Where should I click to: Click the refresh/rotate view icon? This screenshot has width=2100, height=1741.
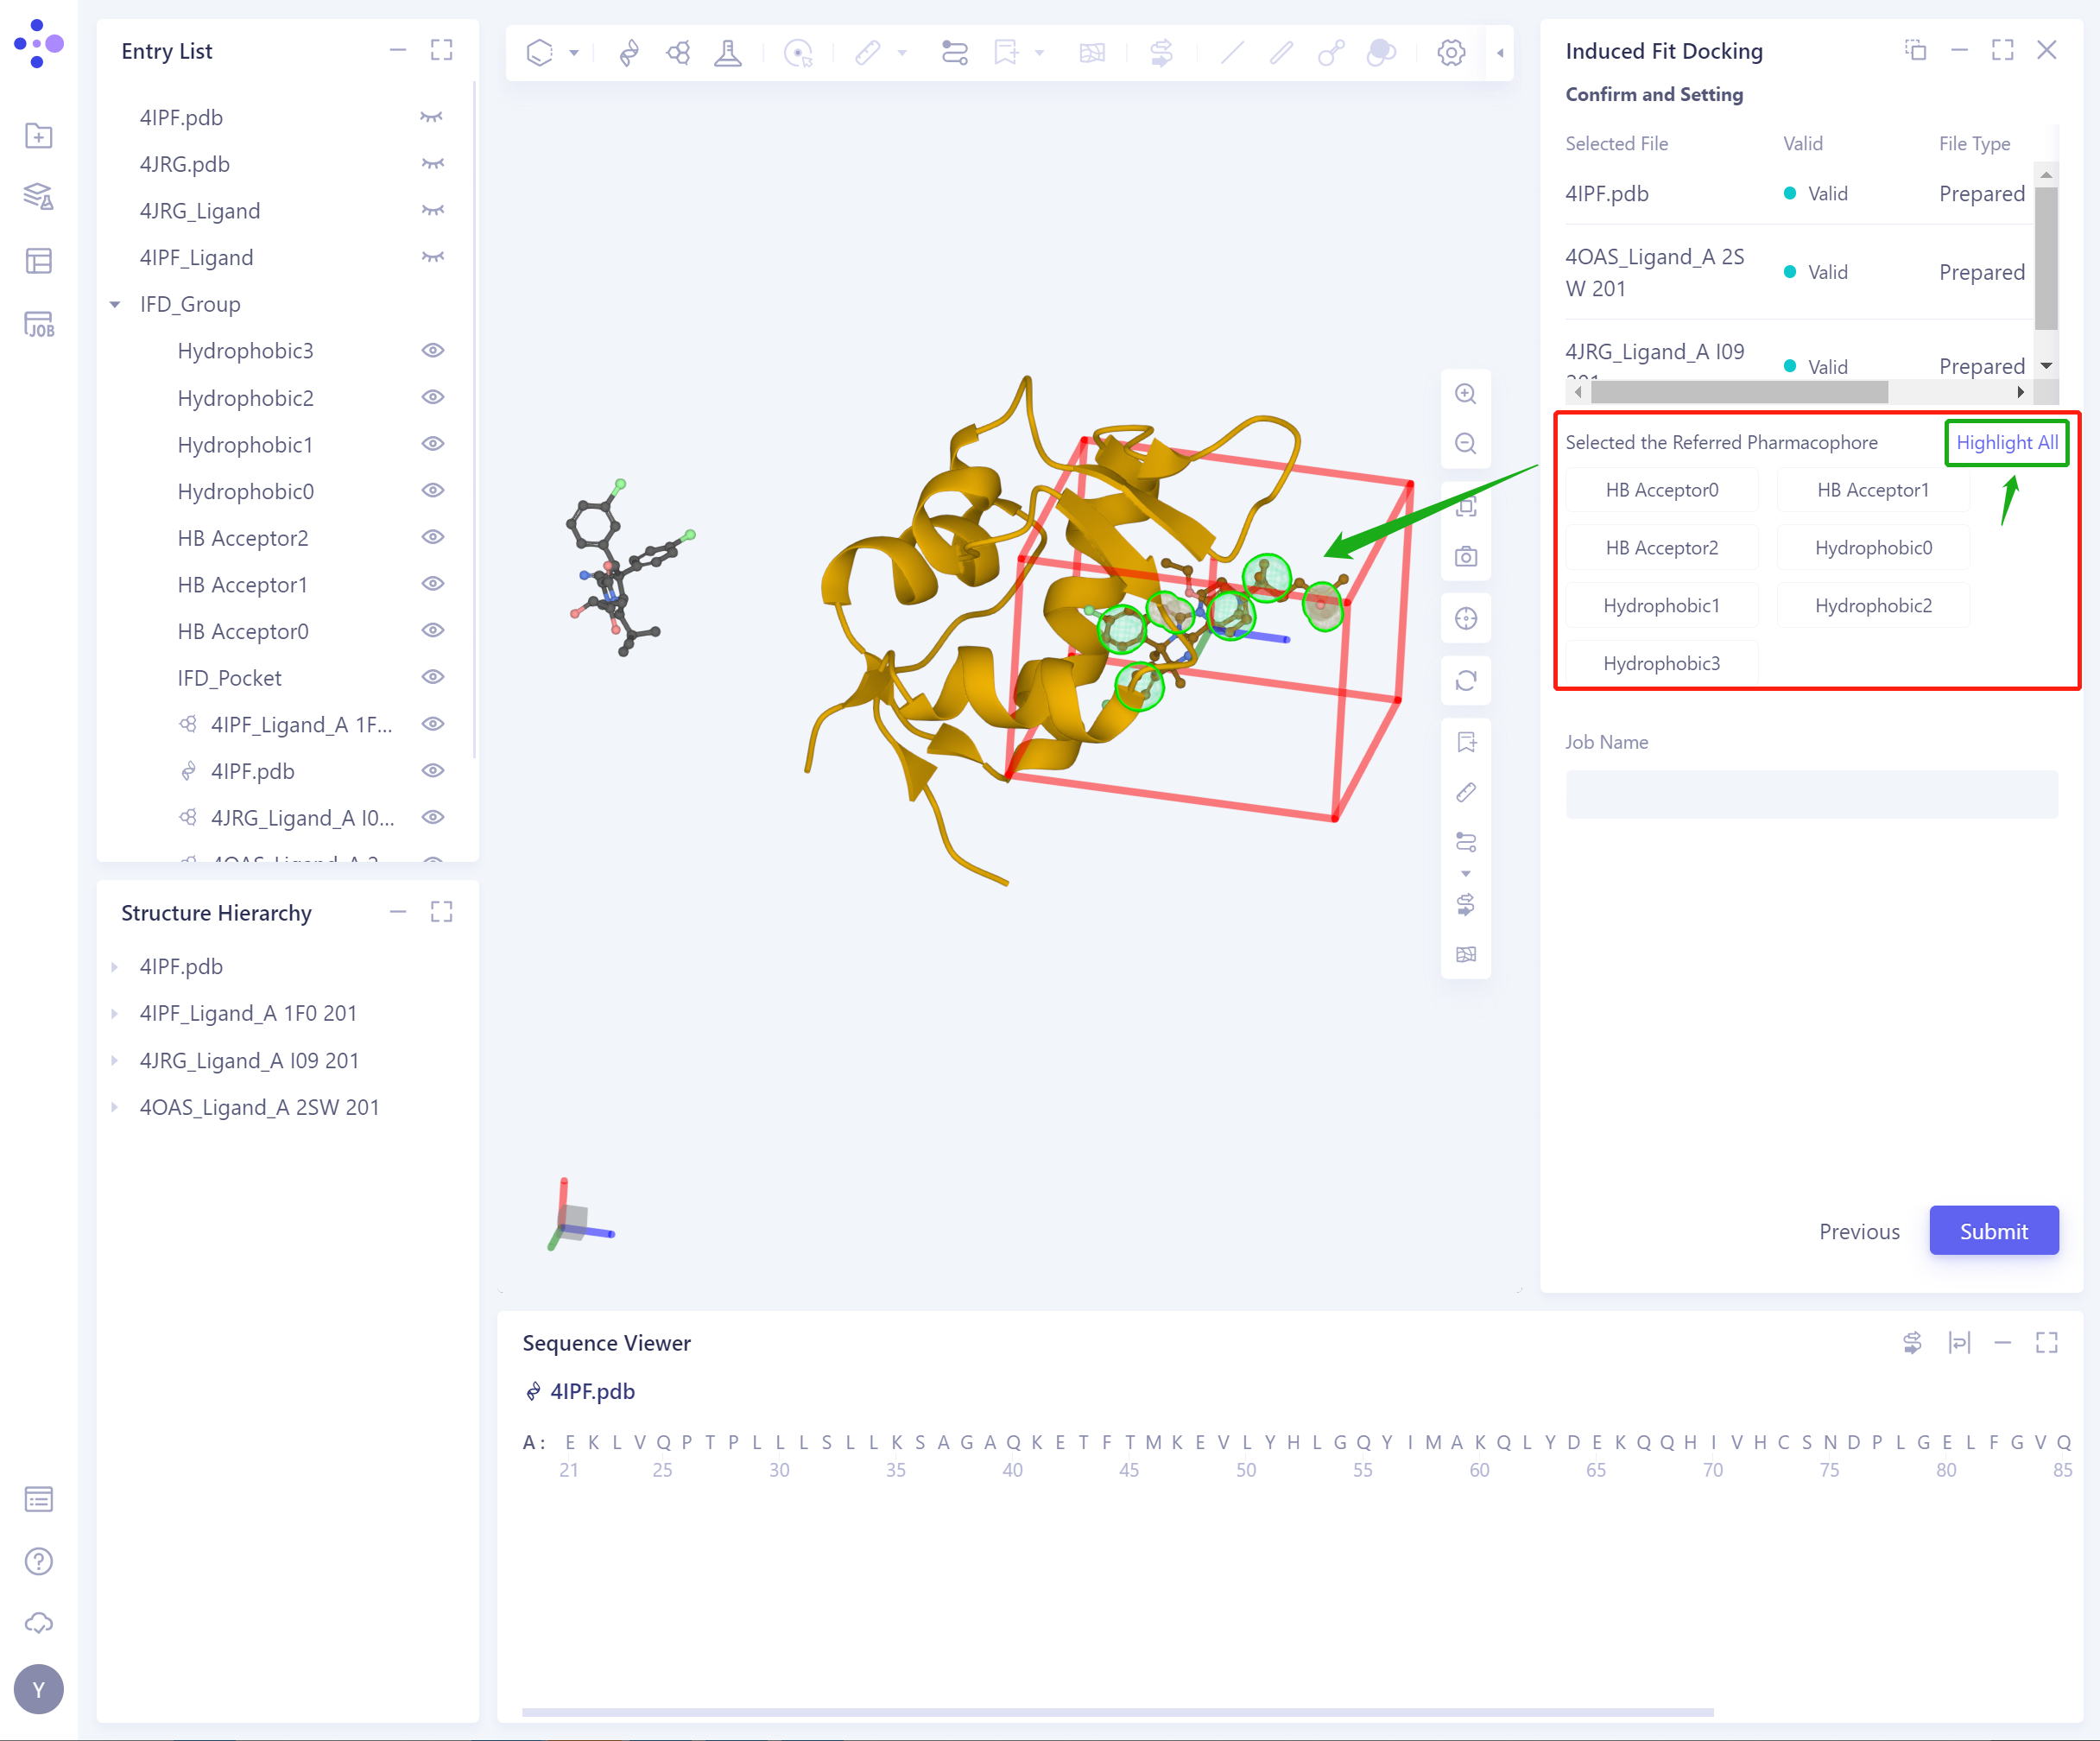coord(1465,681)
